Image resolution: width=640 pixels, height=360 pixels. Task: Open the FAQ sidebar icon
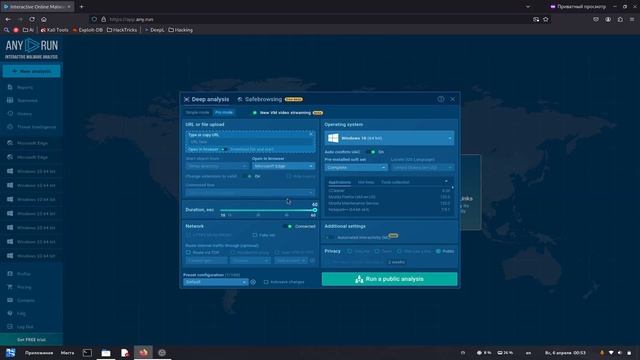tap(10, 313)
